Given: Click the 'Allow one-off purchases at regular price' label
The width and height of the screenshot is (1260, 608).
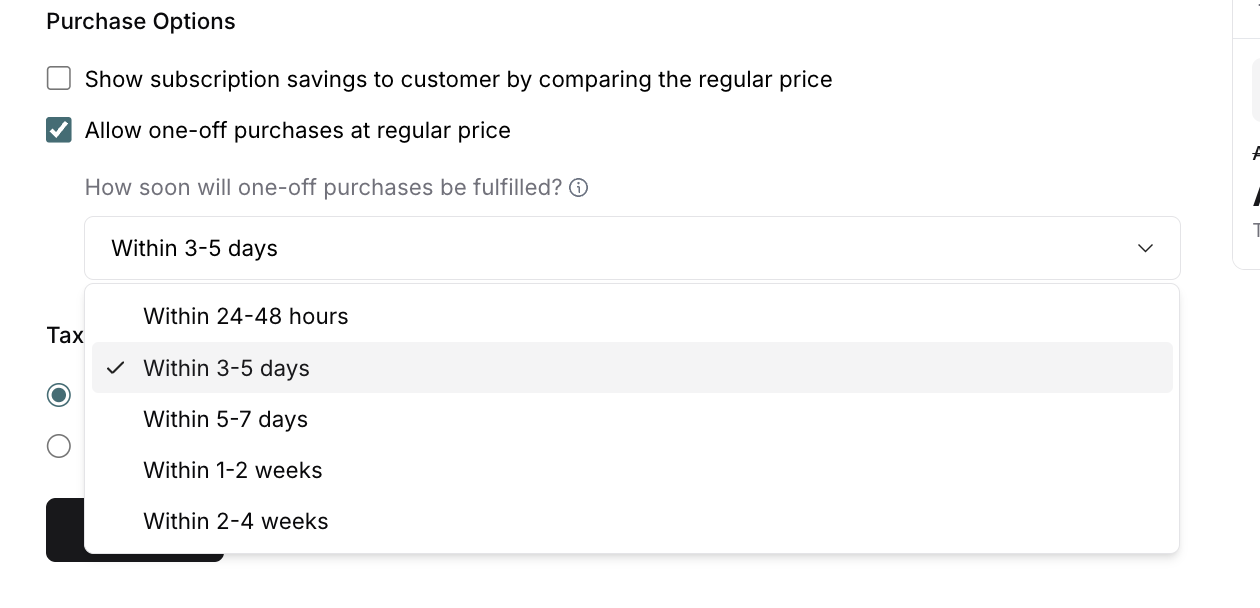Looking at the screenshot, I should (297, 130).
